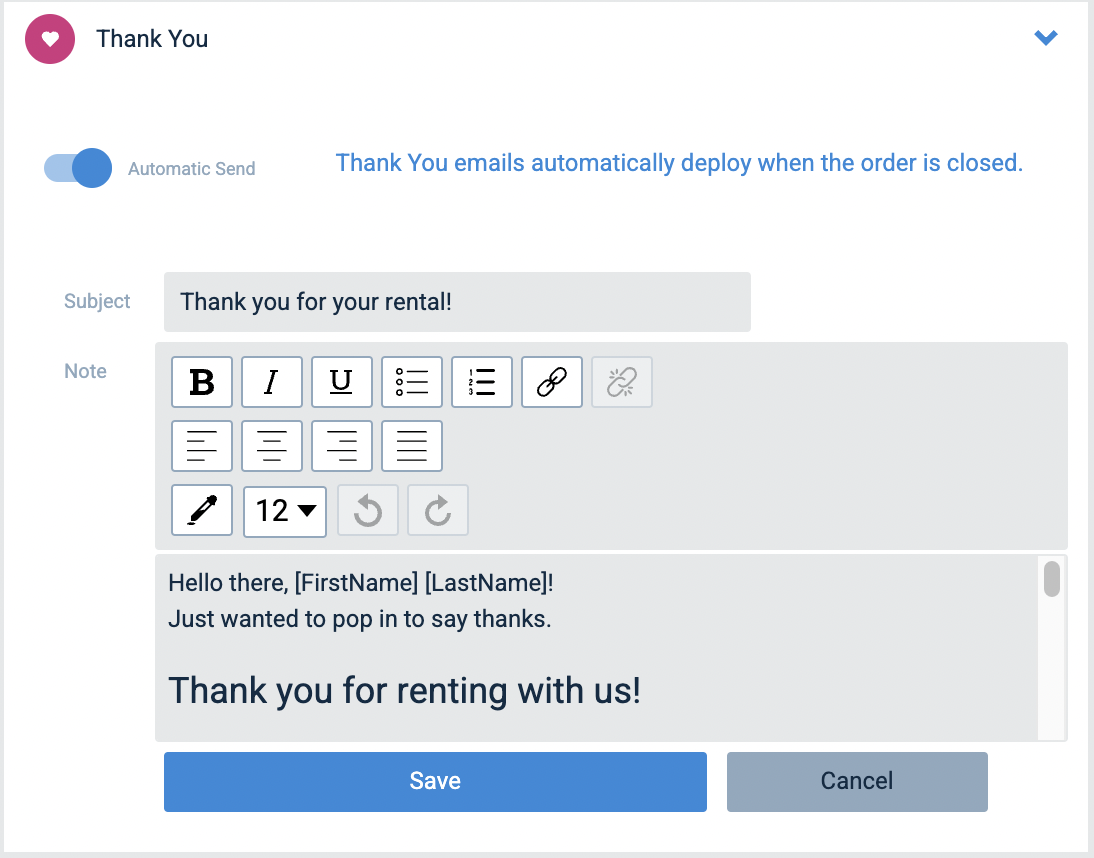Insert a numbered list

click(482, 382)
